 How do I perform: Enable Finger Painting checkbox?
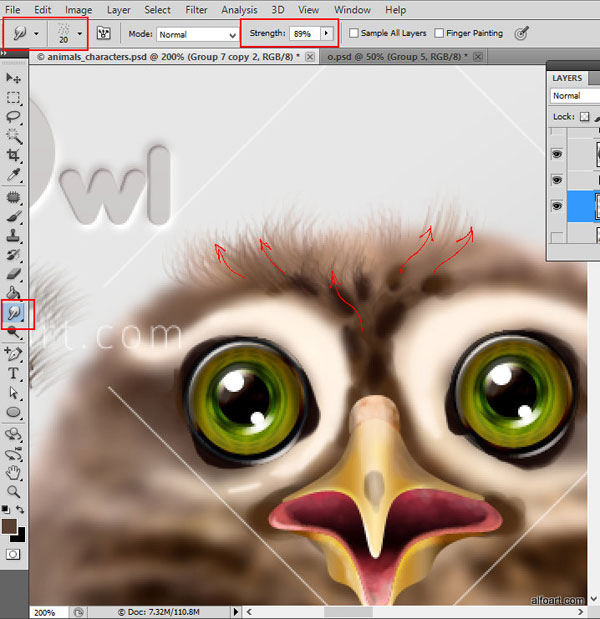(439, 33)
